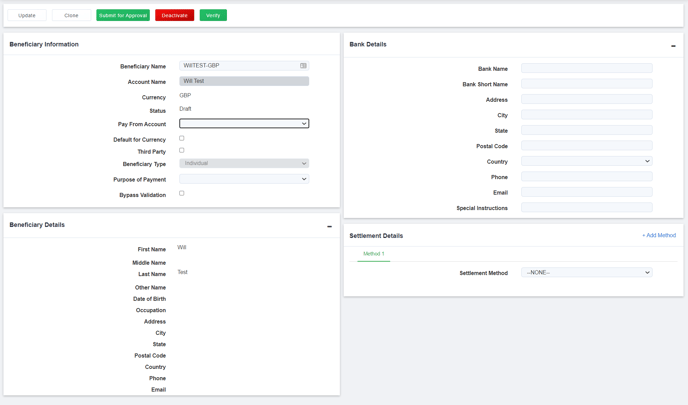Check the Bypass Validation box
The image size is (688, 405).
pos(182,194)
